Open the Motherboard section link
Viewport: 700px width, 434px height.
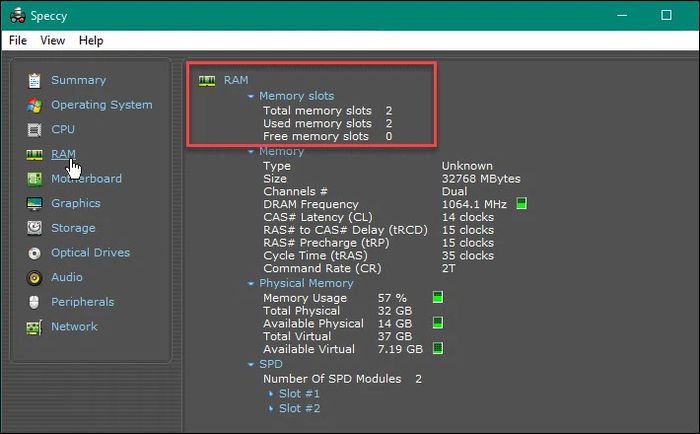click(x=86, y=179)
